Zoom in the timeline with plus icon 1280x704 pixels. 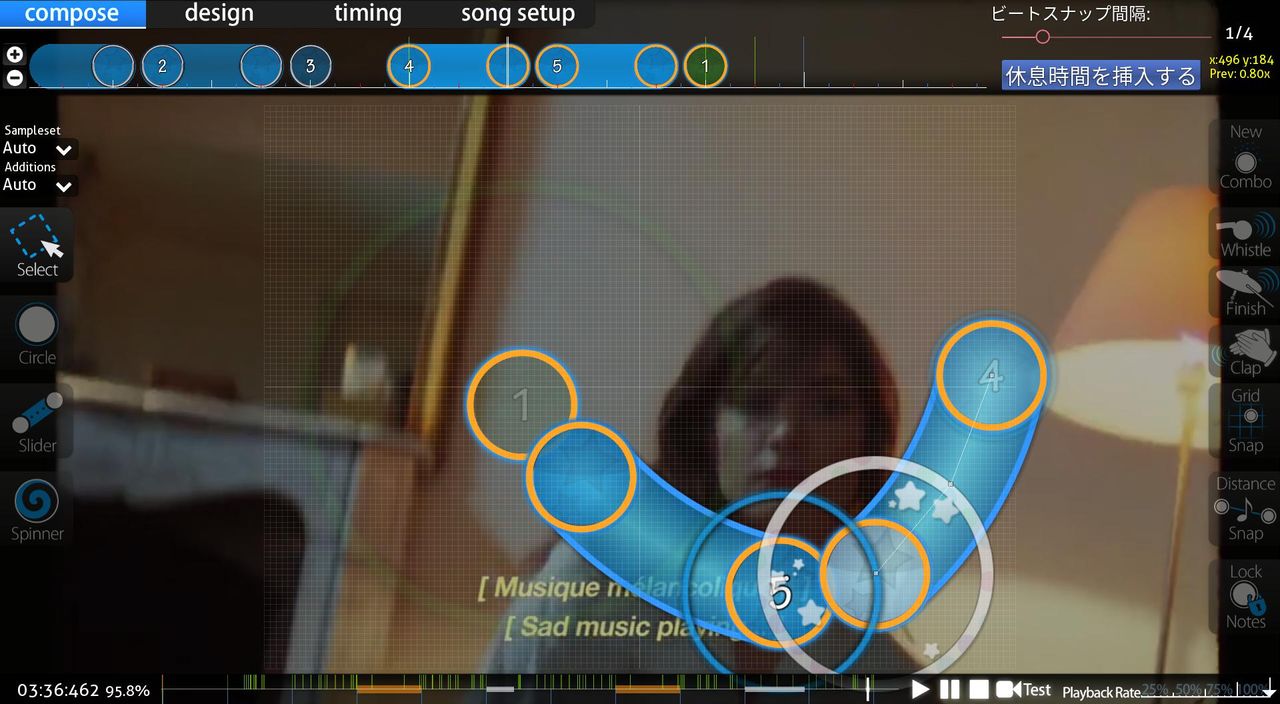pos(15,55)
